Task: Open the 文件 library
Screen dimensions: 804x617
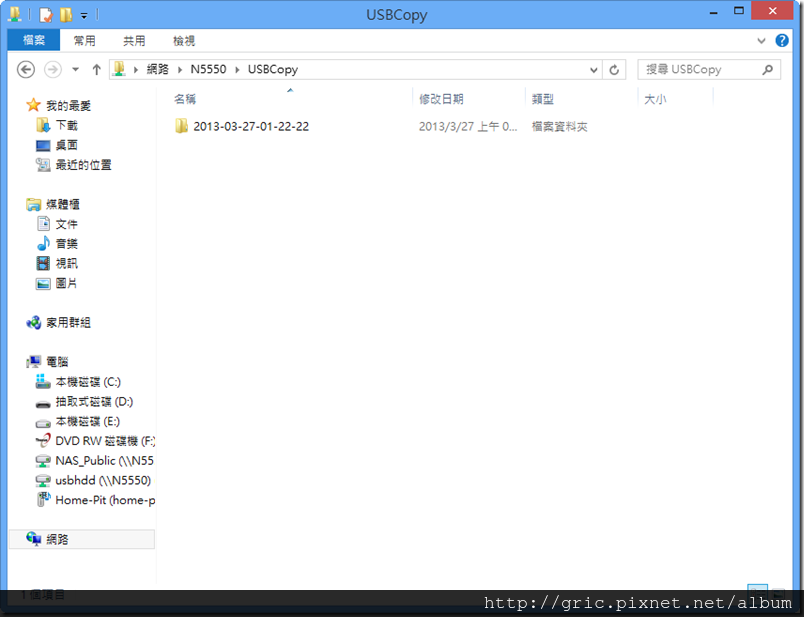Action: click(x=67, y=224)
